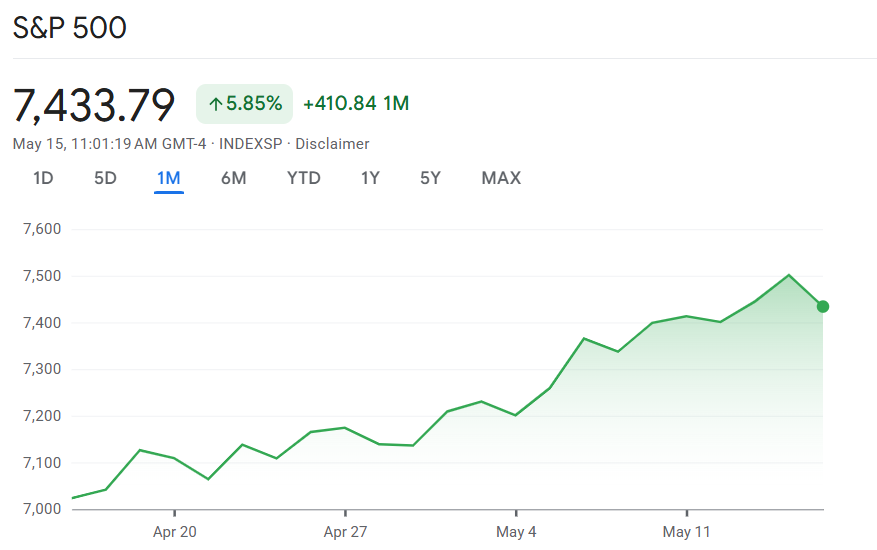Show the YTD time range
This screenshot has width=877, height=550.
(x=304, y=178)
